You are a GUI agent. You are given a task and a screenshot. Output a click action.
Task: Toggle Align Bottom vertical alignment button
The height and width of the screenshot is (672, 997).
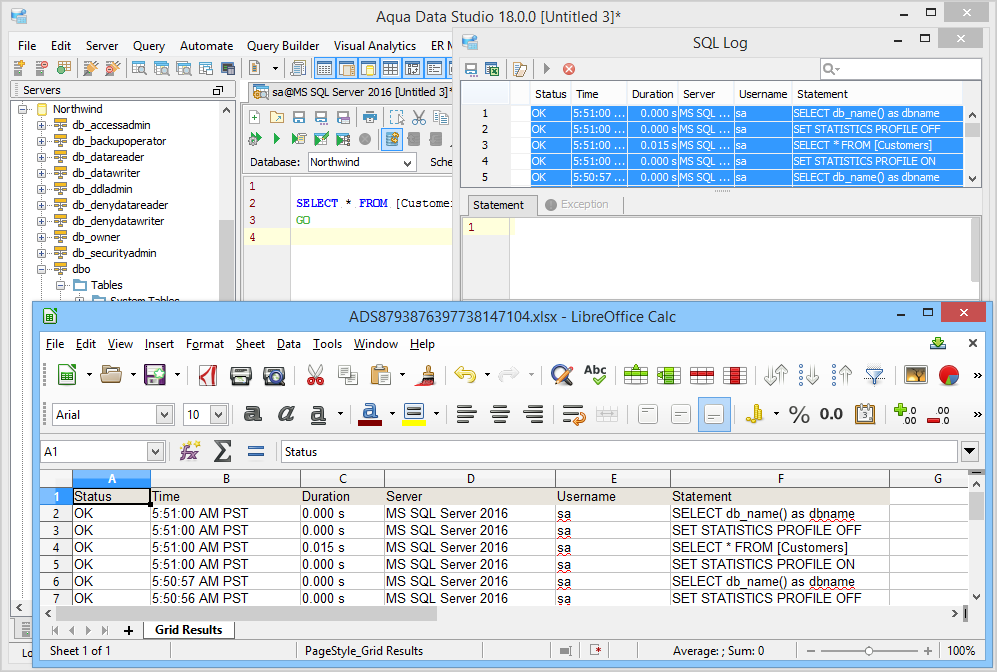(714, 414)
